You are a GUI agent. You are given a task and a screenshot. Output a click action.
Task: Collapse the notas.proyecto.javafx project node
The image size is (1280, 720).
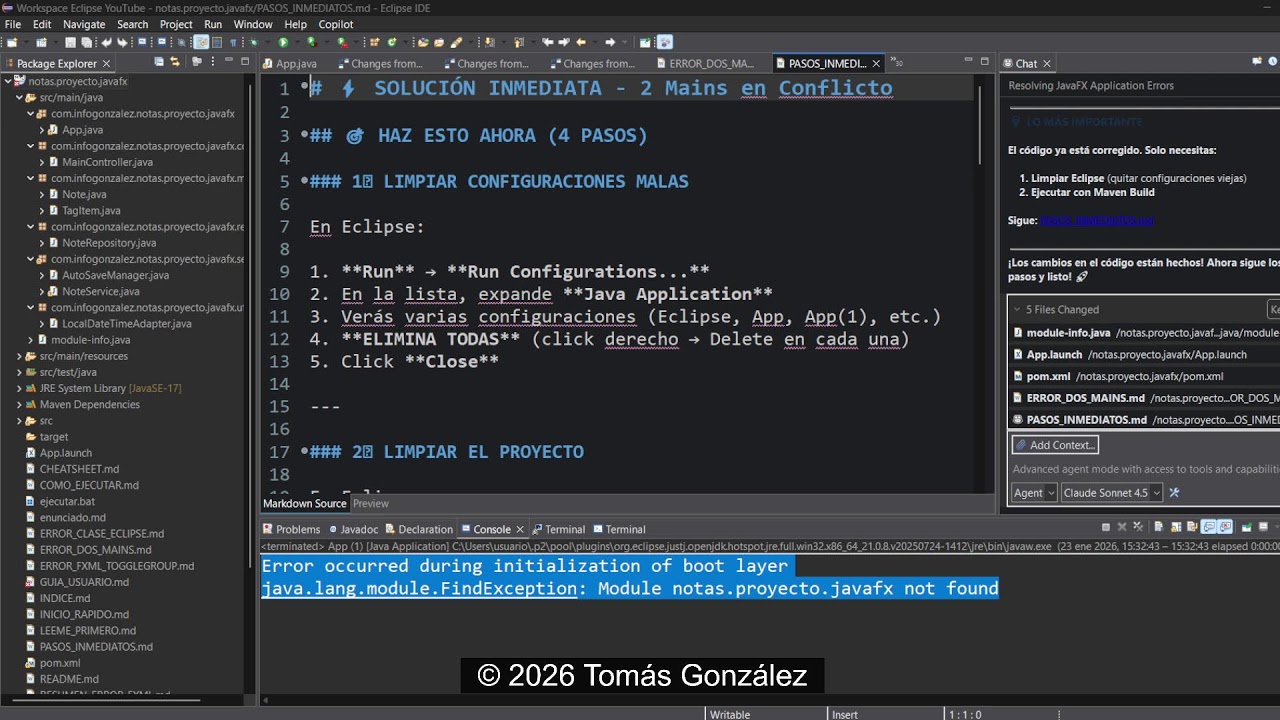pyautogui.click(x=8, y=81)
